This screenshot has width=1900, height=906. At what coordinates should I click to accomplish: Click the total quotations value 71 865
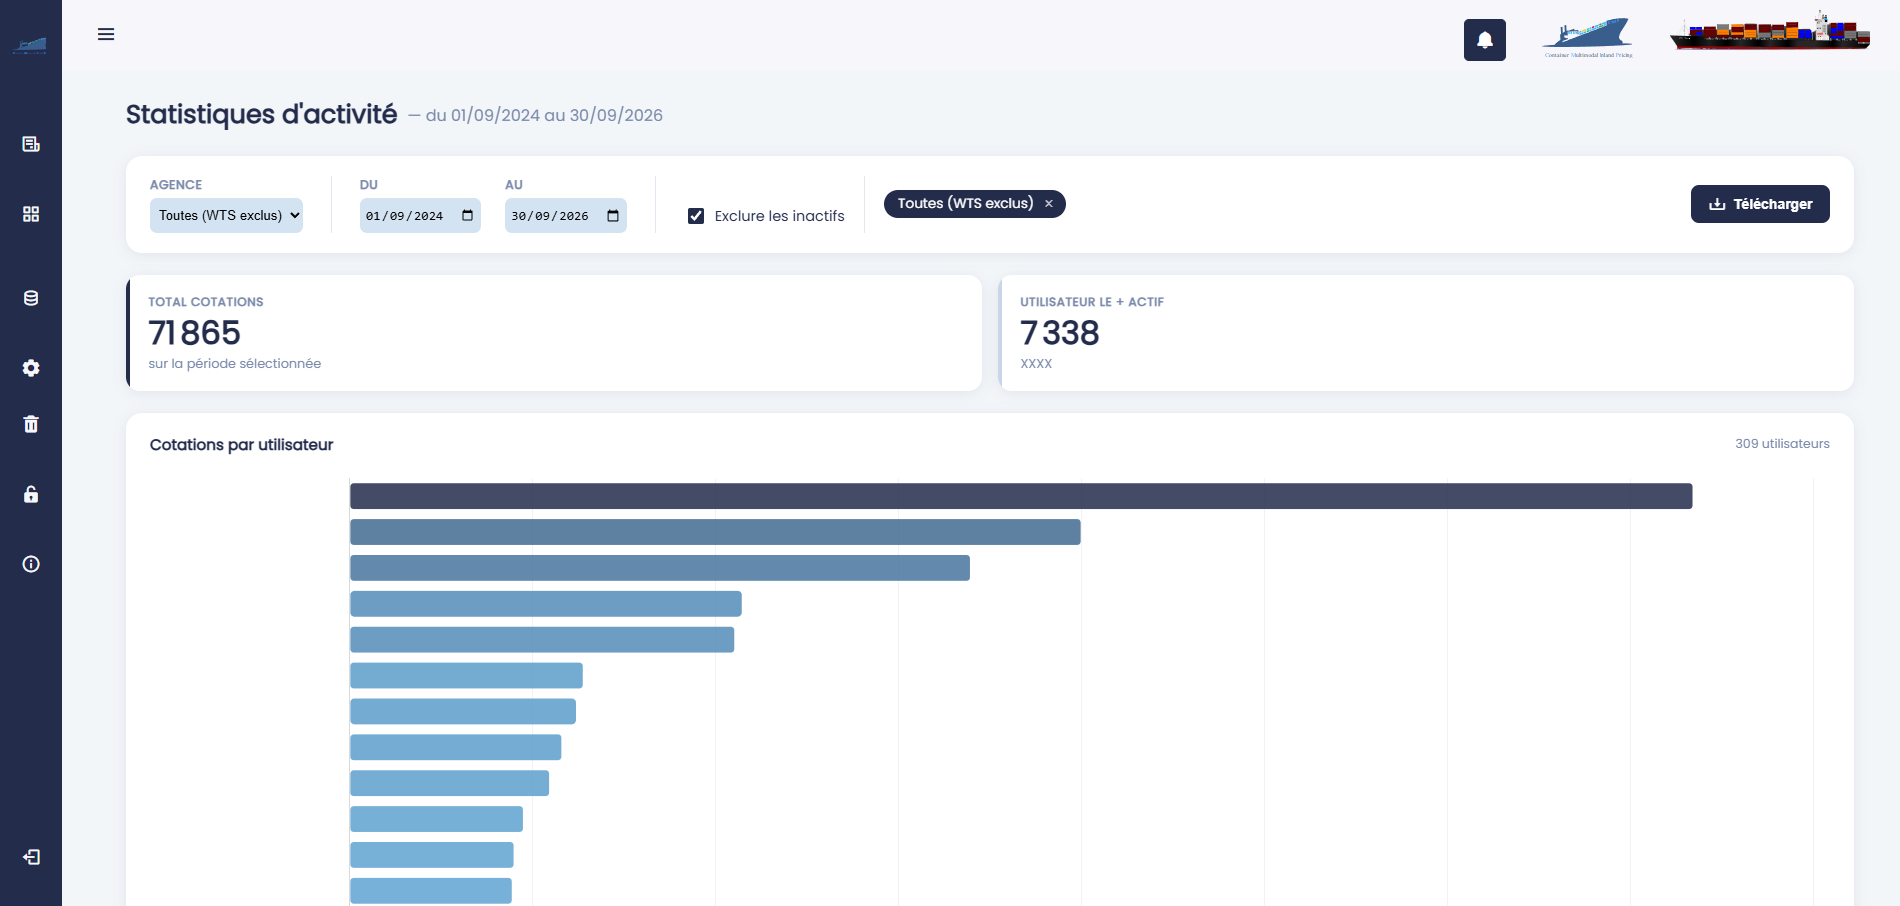coord(195,332)
